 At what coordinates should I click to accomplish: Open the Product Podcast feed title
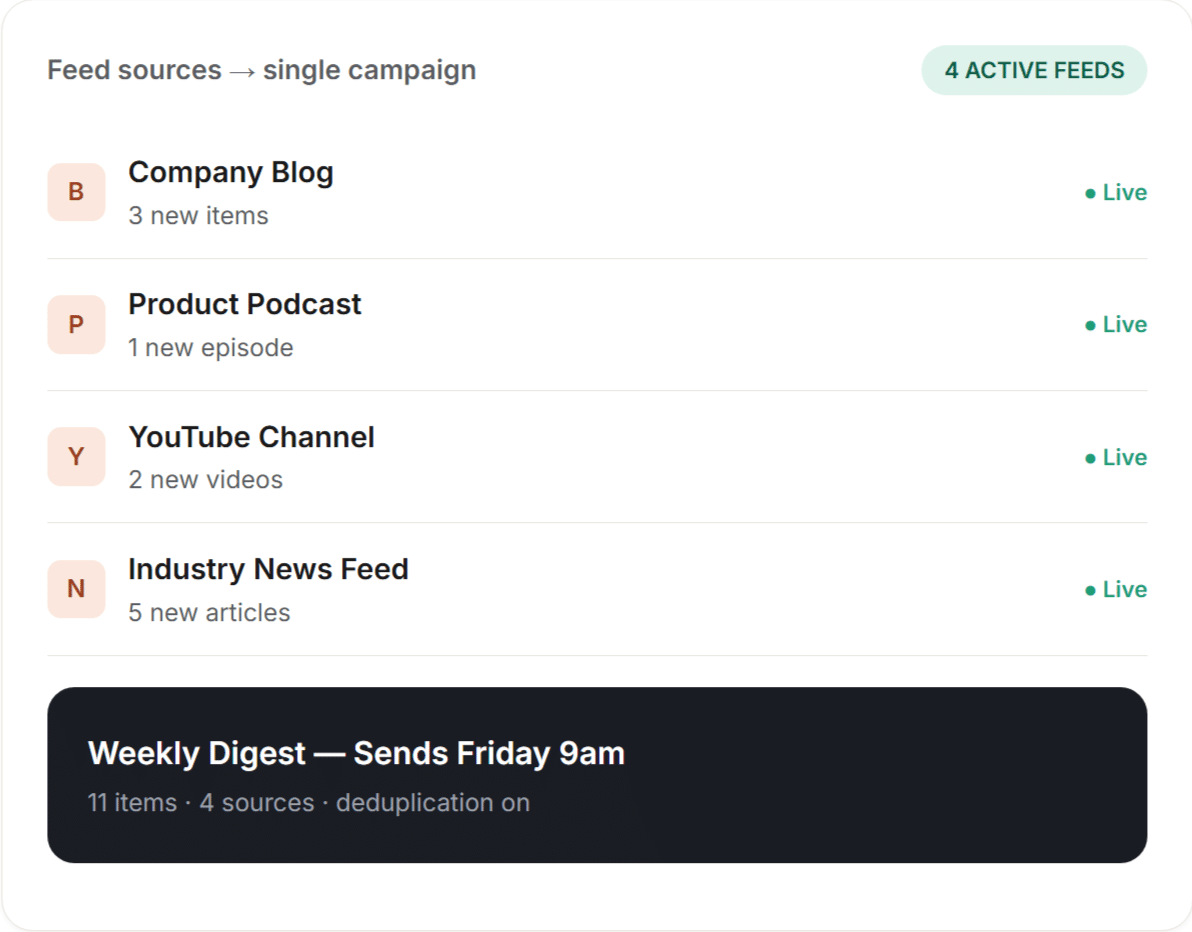coord(244,304)
